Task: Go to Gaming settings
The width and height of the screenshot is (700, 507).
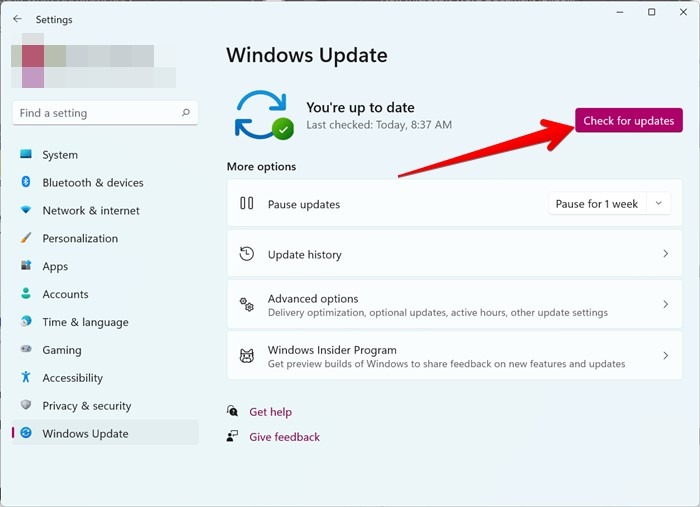Action: pyautogui.click(x=105, y=349)
